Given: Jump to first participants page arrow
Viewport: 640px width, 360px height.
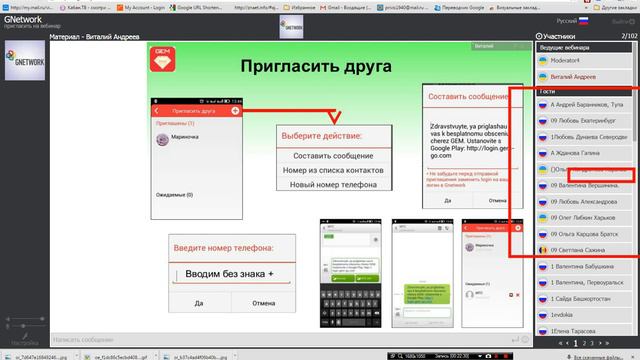Looking at the screenshot, I should pos(560,343).
